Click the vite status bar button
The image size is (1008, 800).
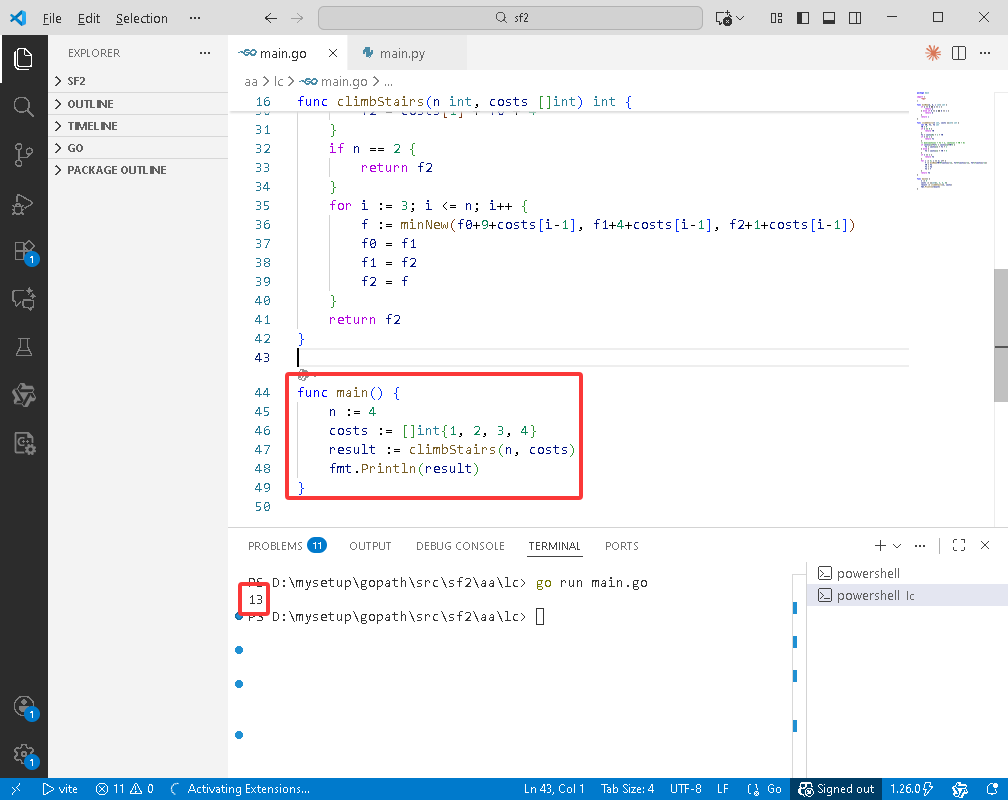tap(60, 789)
